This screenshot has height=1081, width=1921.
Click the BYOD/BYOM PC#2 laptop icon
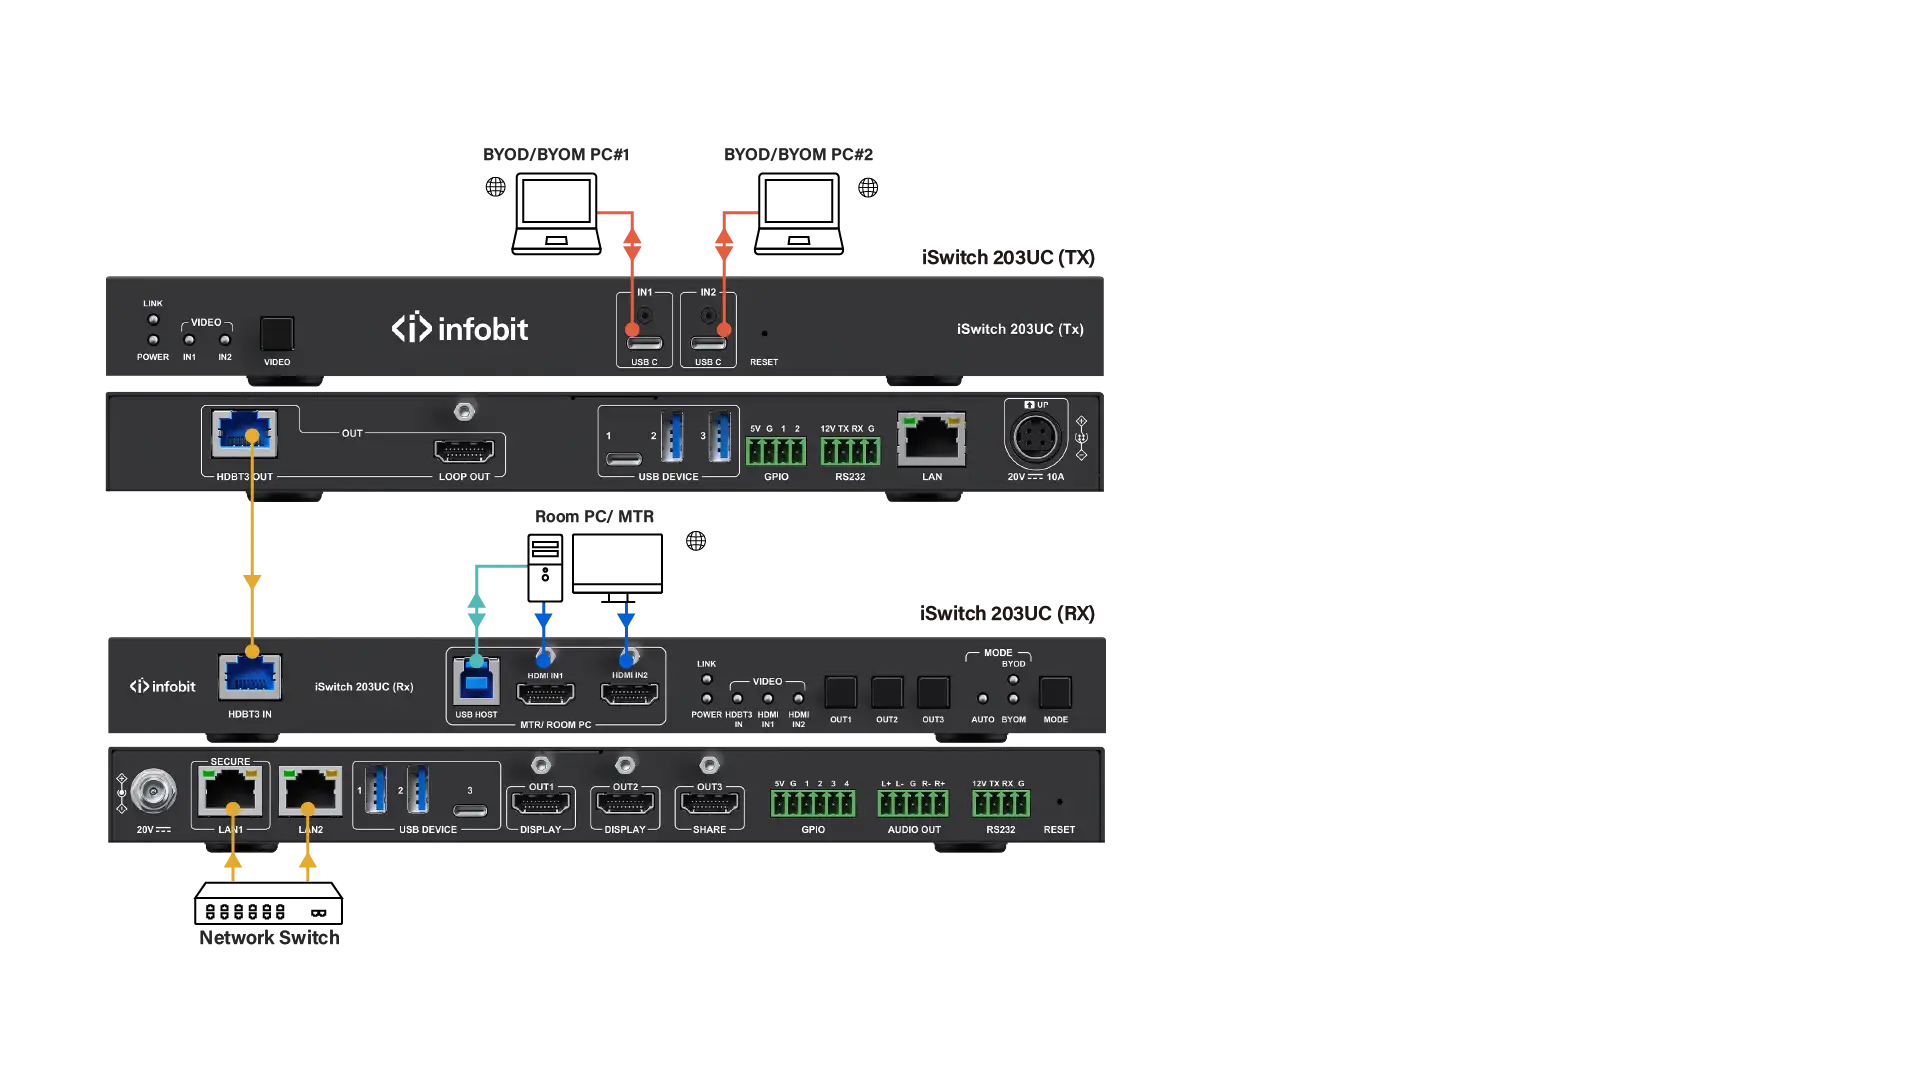pos(799,214)
